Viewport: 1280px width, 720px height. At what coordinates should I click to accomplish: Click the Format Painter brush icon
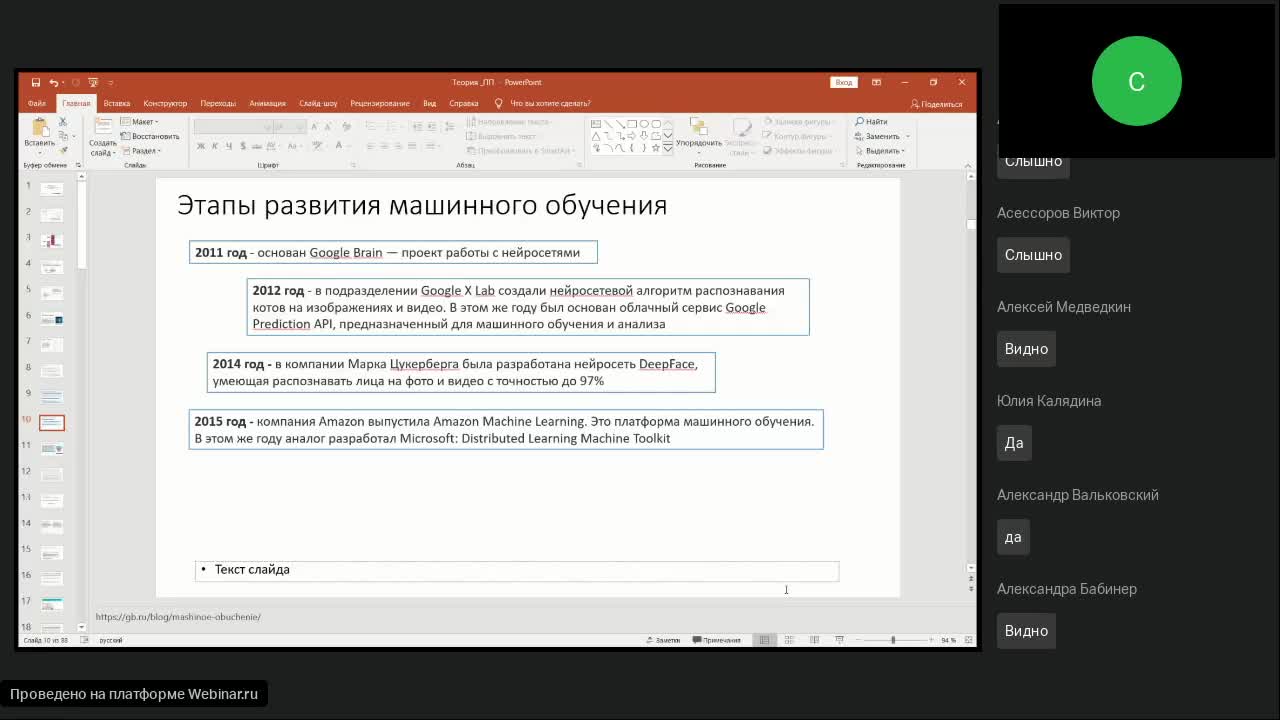coord(63,150)
